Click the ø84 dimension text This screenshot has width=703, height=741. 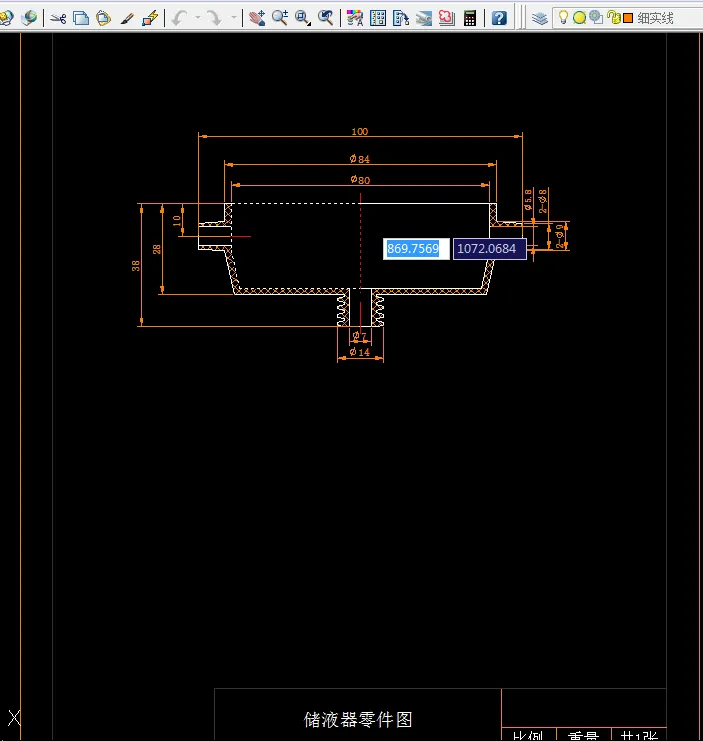pos(360,159)
